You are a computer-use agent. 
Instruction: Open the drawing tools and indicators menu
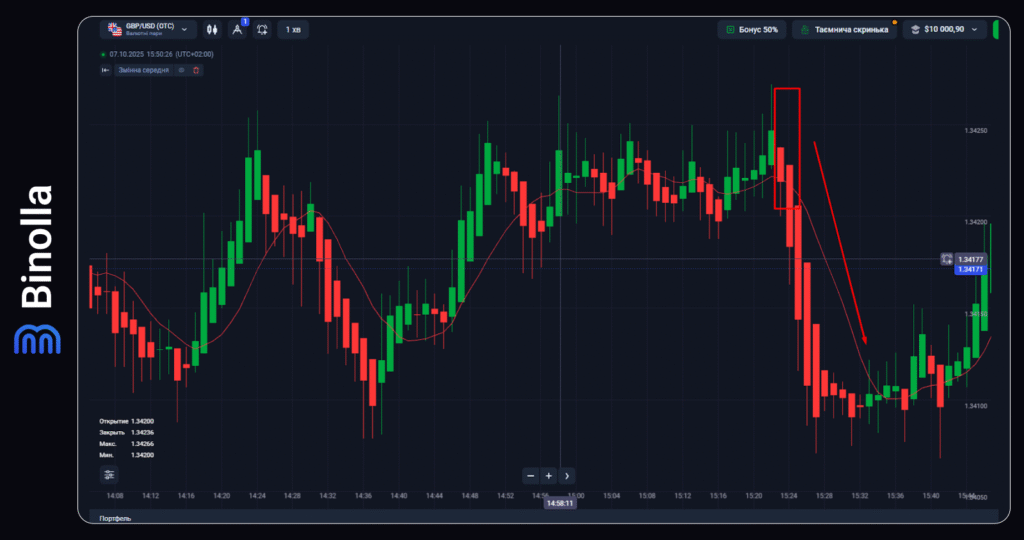click(238, 30)
